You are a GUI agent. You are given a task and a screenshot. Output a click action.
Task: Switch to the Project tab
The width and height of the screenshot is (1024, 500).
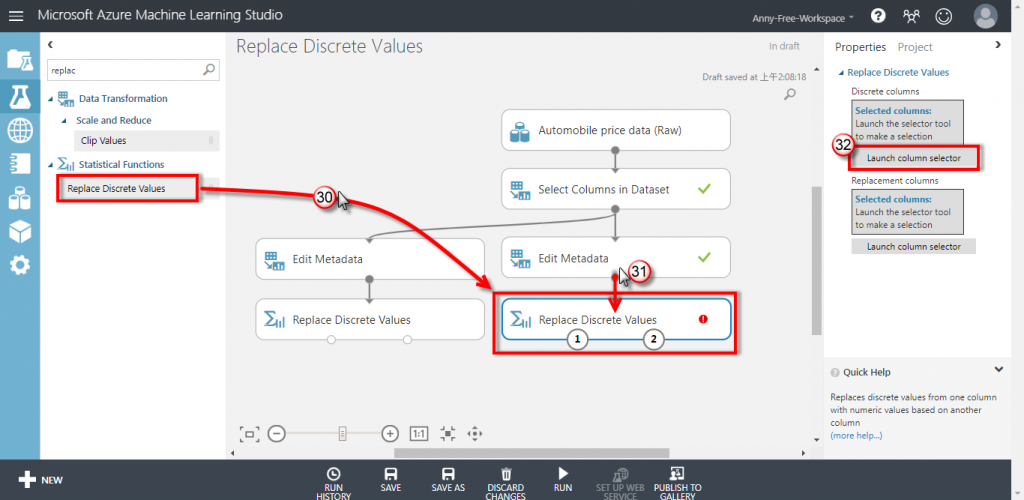click(915, 47)
